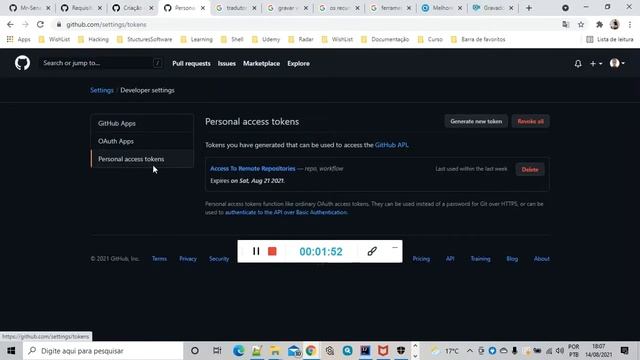Open the Barra de favoritos folder
Screen dimensions: 640x360
pos(478,40)
